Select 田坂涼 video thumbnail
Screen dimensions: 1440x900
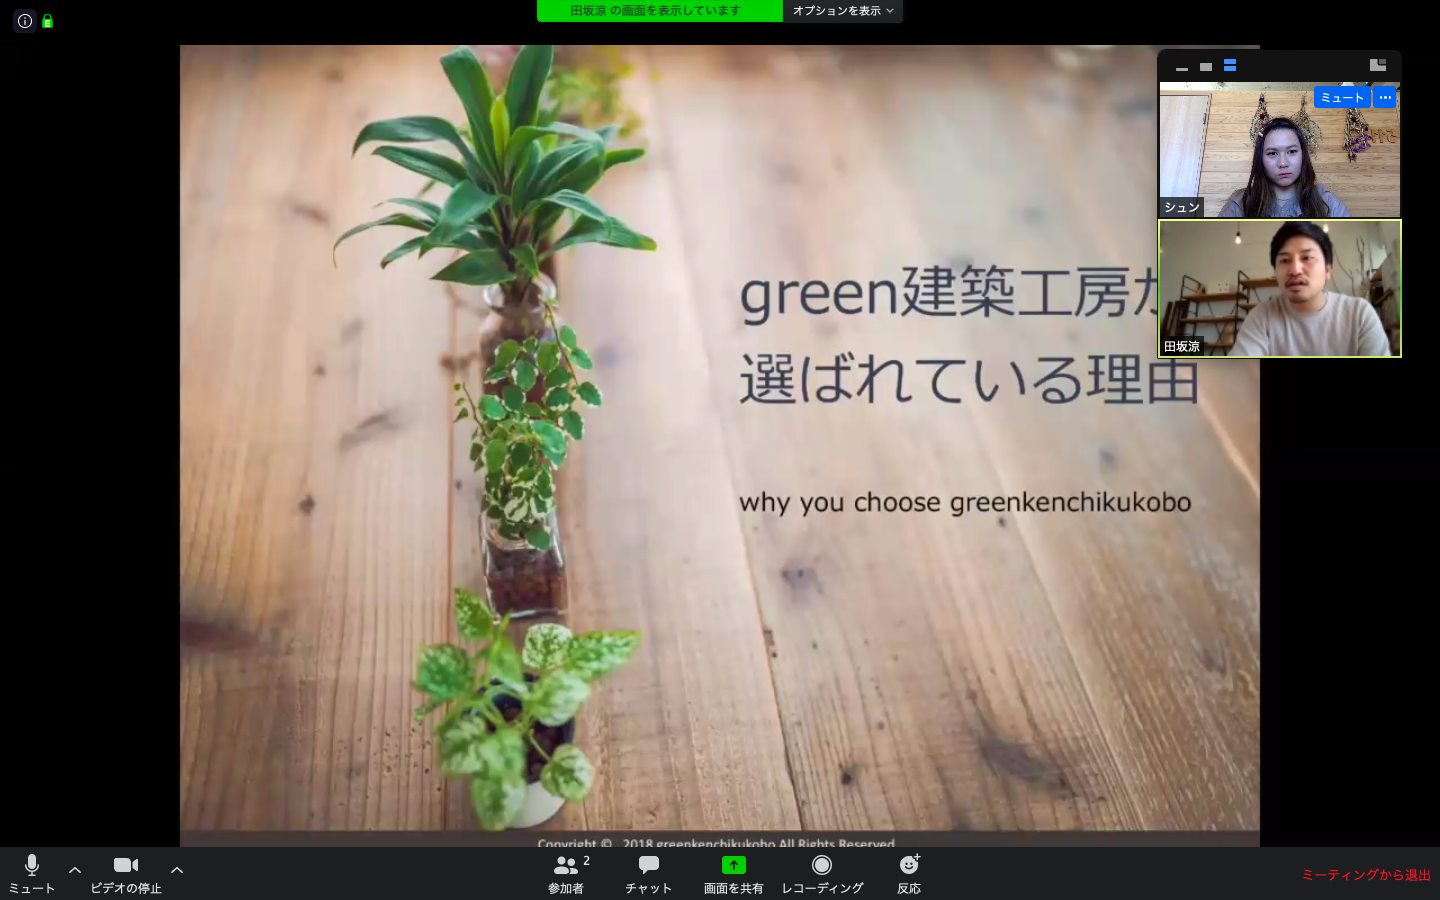pos(1280,289)
